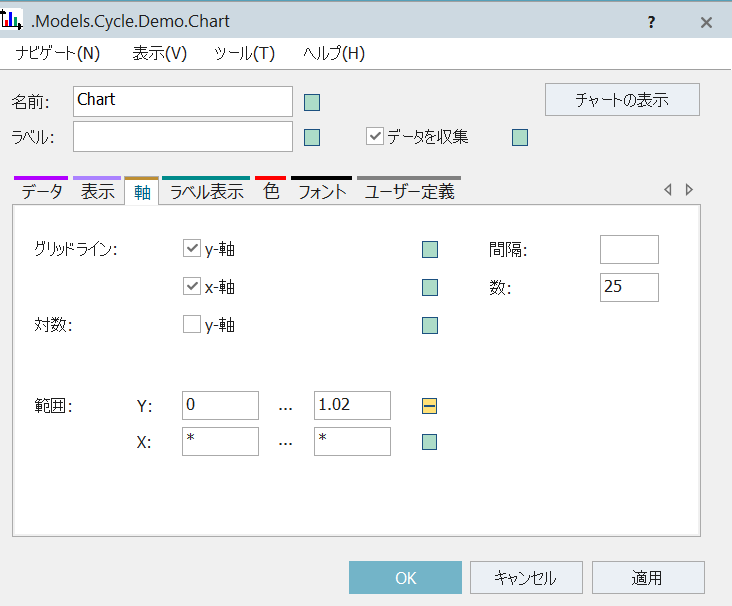Toggle the green square next to データを収集
This screenshot has width=732, height=606.
(520, 138)
